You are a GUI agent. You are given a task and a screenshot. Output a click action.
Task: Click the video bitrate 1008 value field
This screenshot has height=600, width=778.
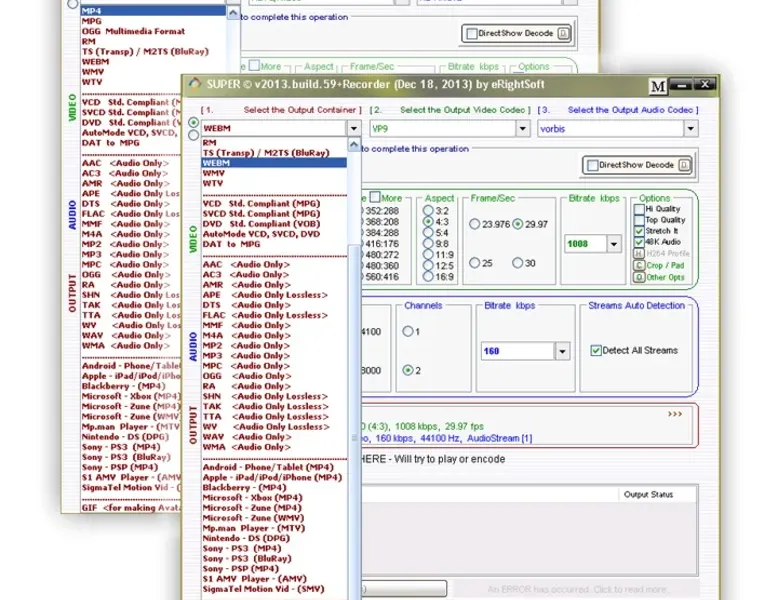coord(586,244)
